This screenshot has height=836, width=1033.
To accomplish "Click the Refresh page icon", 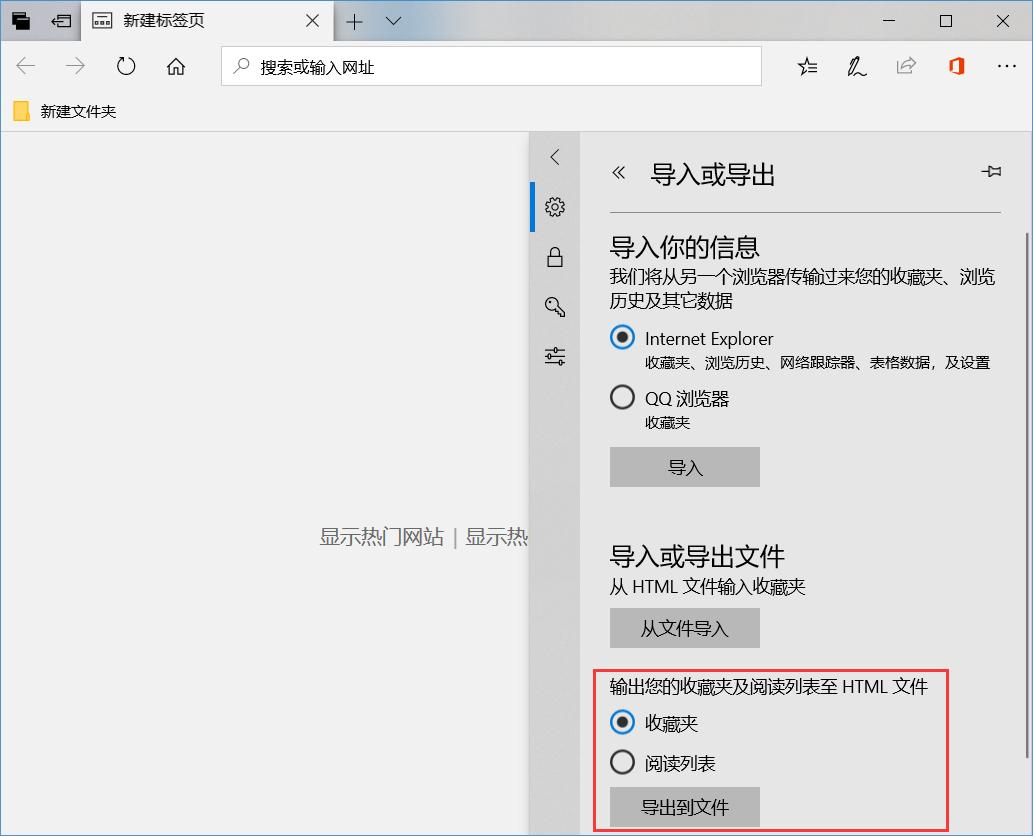I will pyautogui.click(x=126, y=66).
